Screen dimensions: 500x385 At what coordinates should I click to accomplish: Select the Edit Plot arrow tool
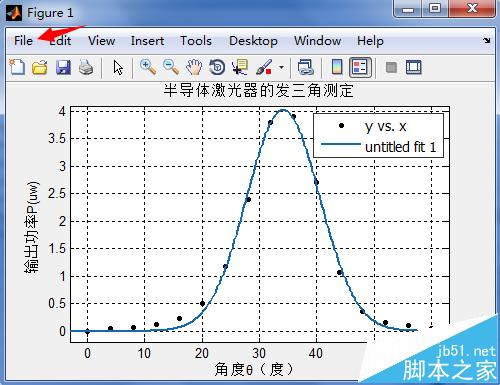118,67
